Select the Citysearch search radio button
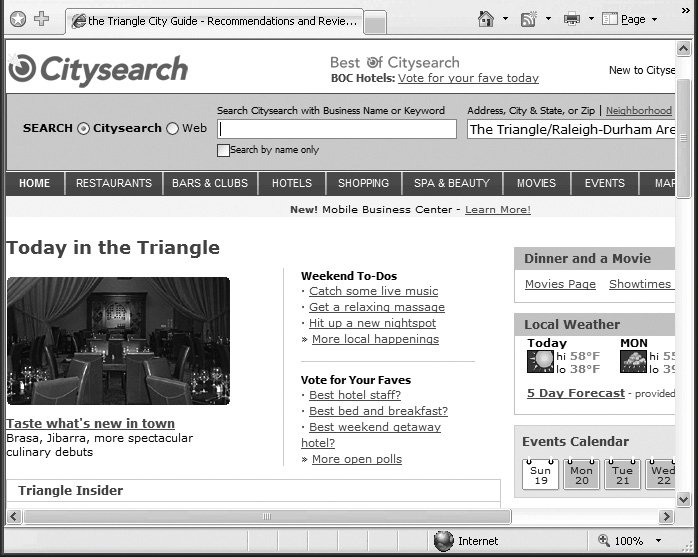698x557 pixels. 83,129
